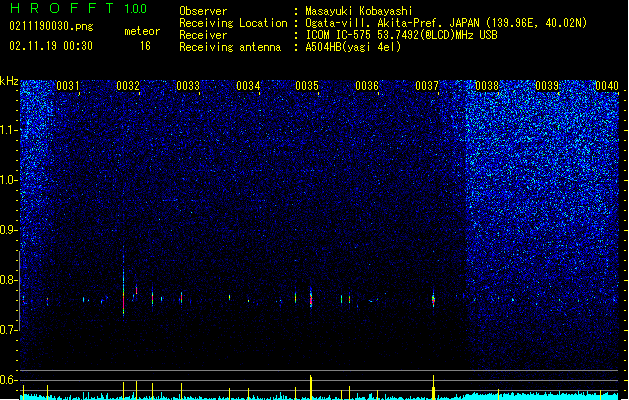This screenshot has width=629, height=400.
Task: Click the 0.9 frequency axis label
Action: 9,230
